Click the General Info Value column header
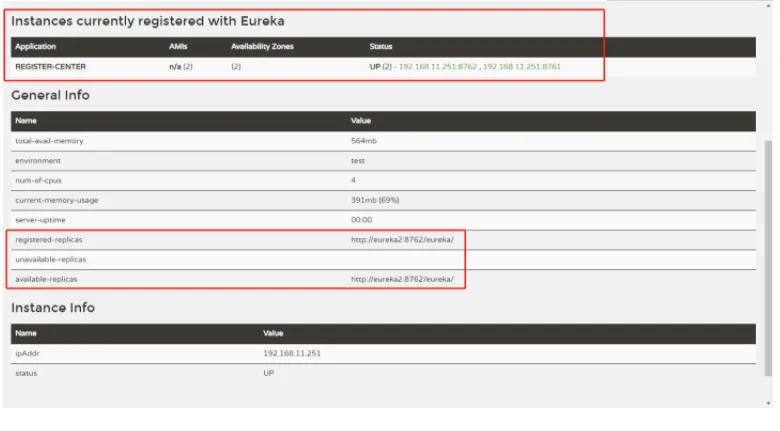 coord(361,120)
